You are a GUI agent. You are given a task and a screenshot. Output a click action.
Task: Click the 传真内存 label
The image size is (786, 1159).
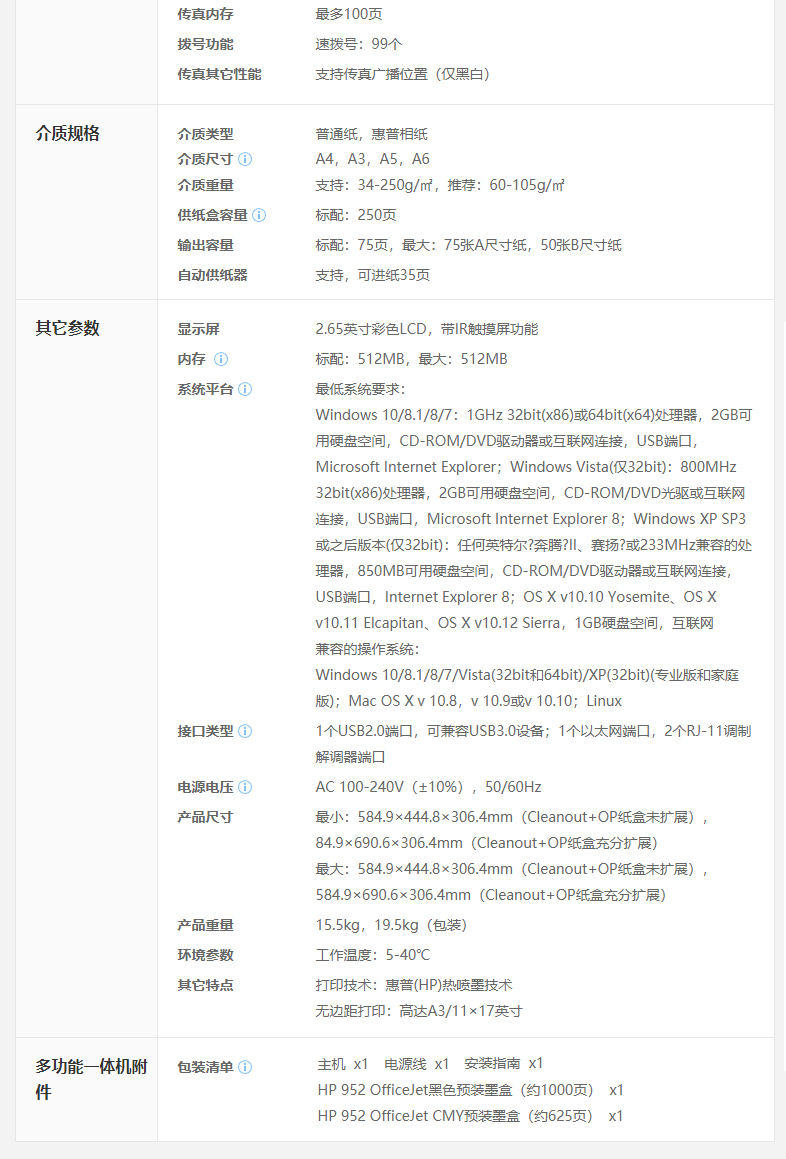click(x=206, y=14)
